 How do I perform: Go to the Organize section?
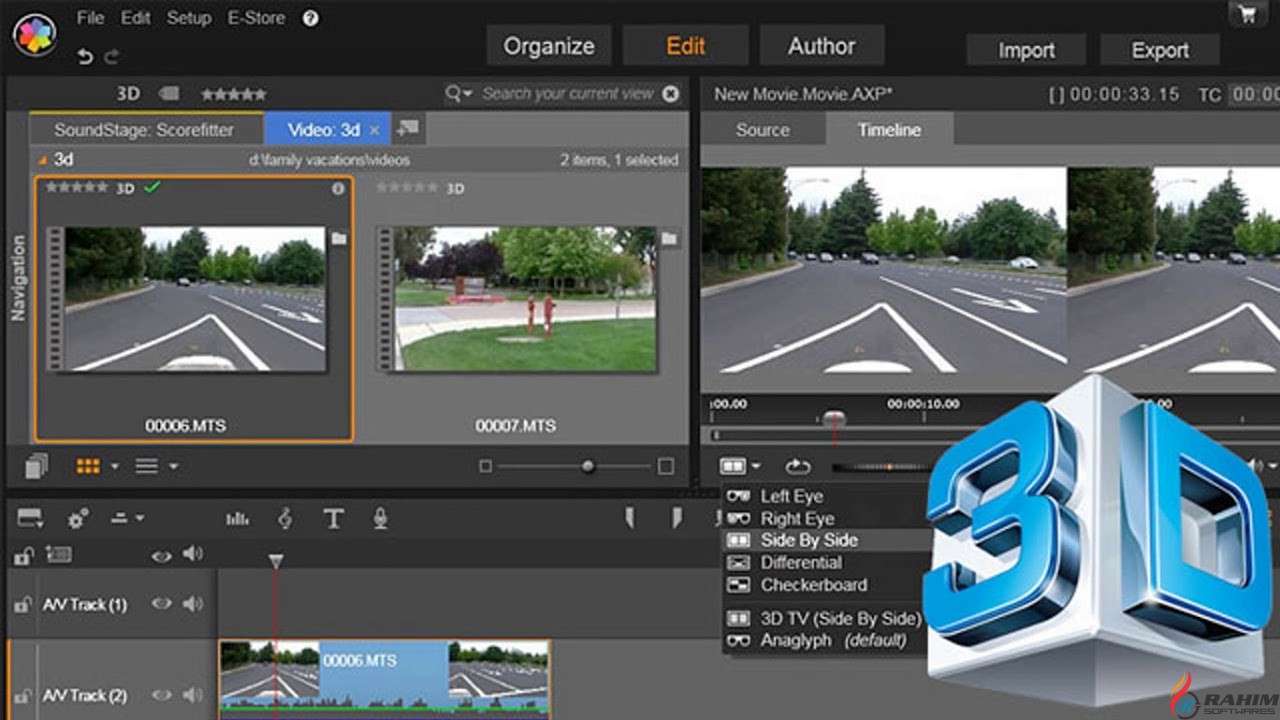(x=548, y=46)
